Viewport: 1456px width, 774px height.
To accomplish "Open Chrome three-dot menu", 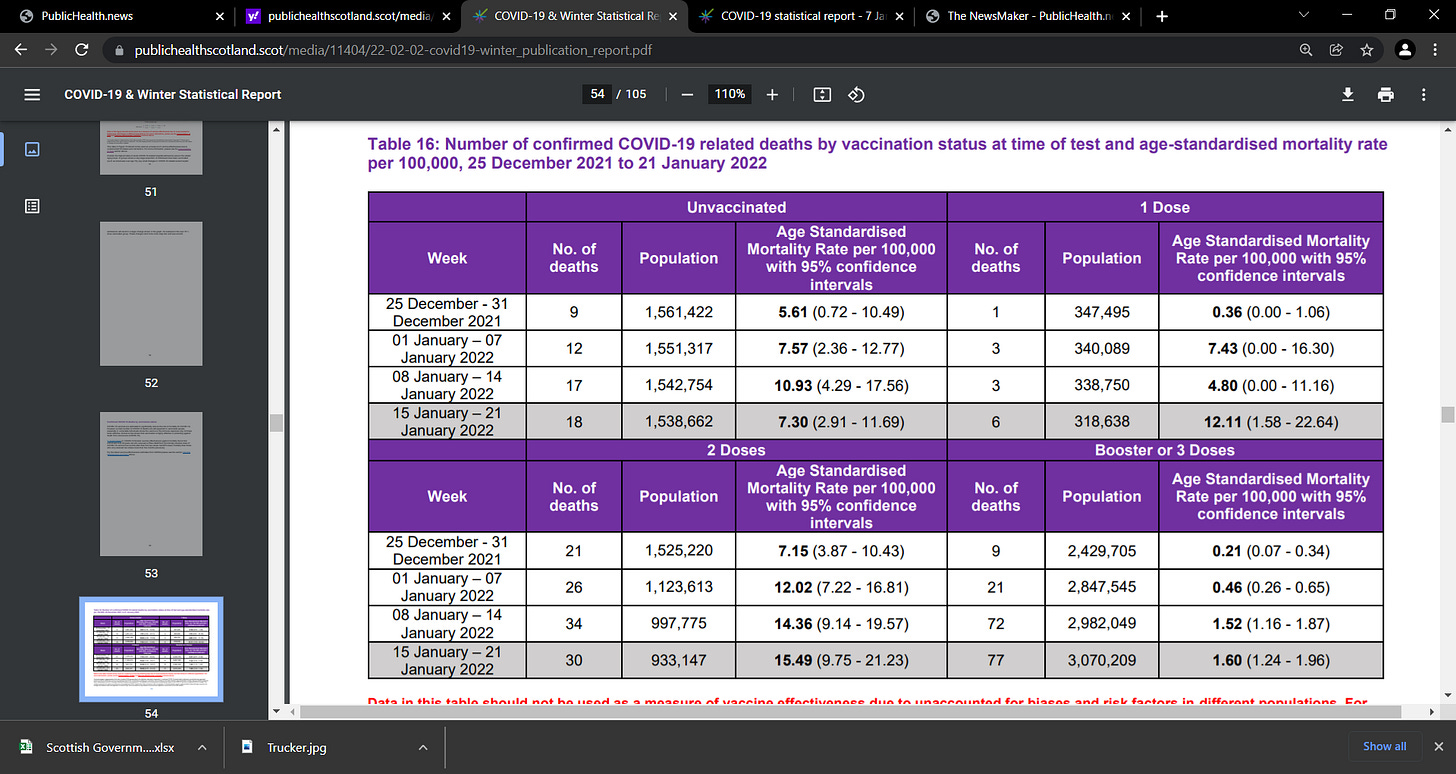I will click(1436, 49).
